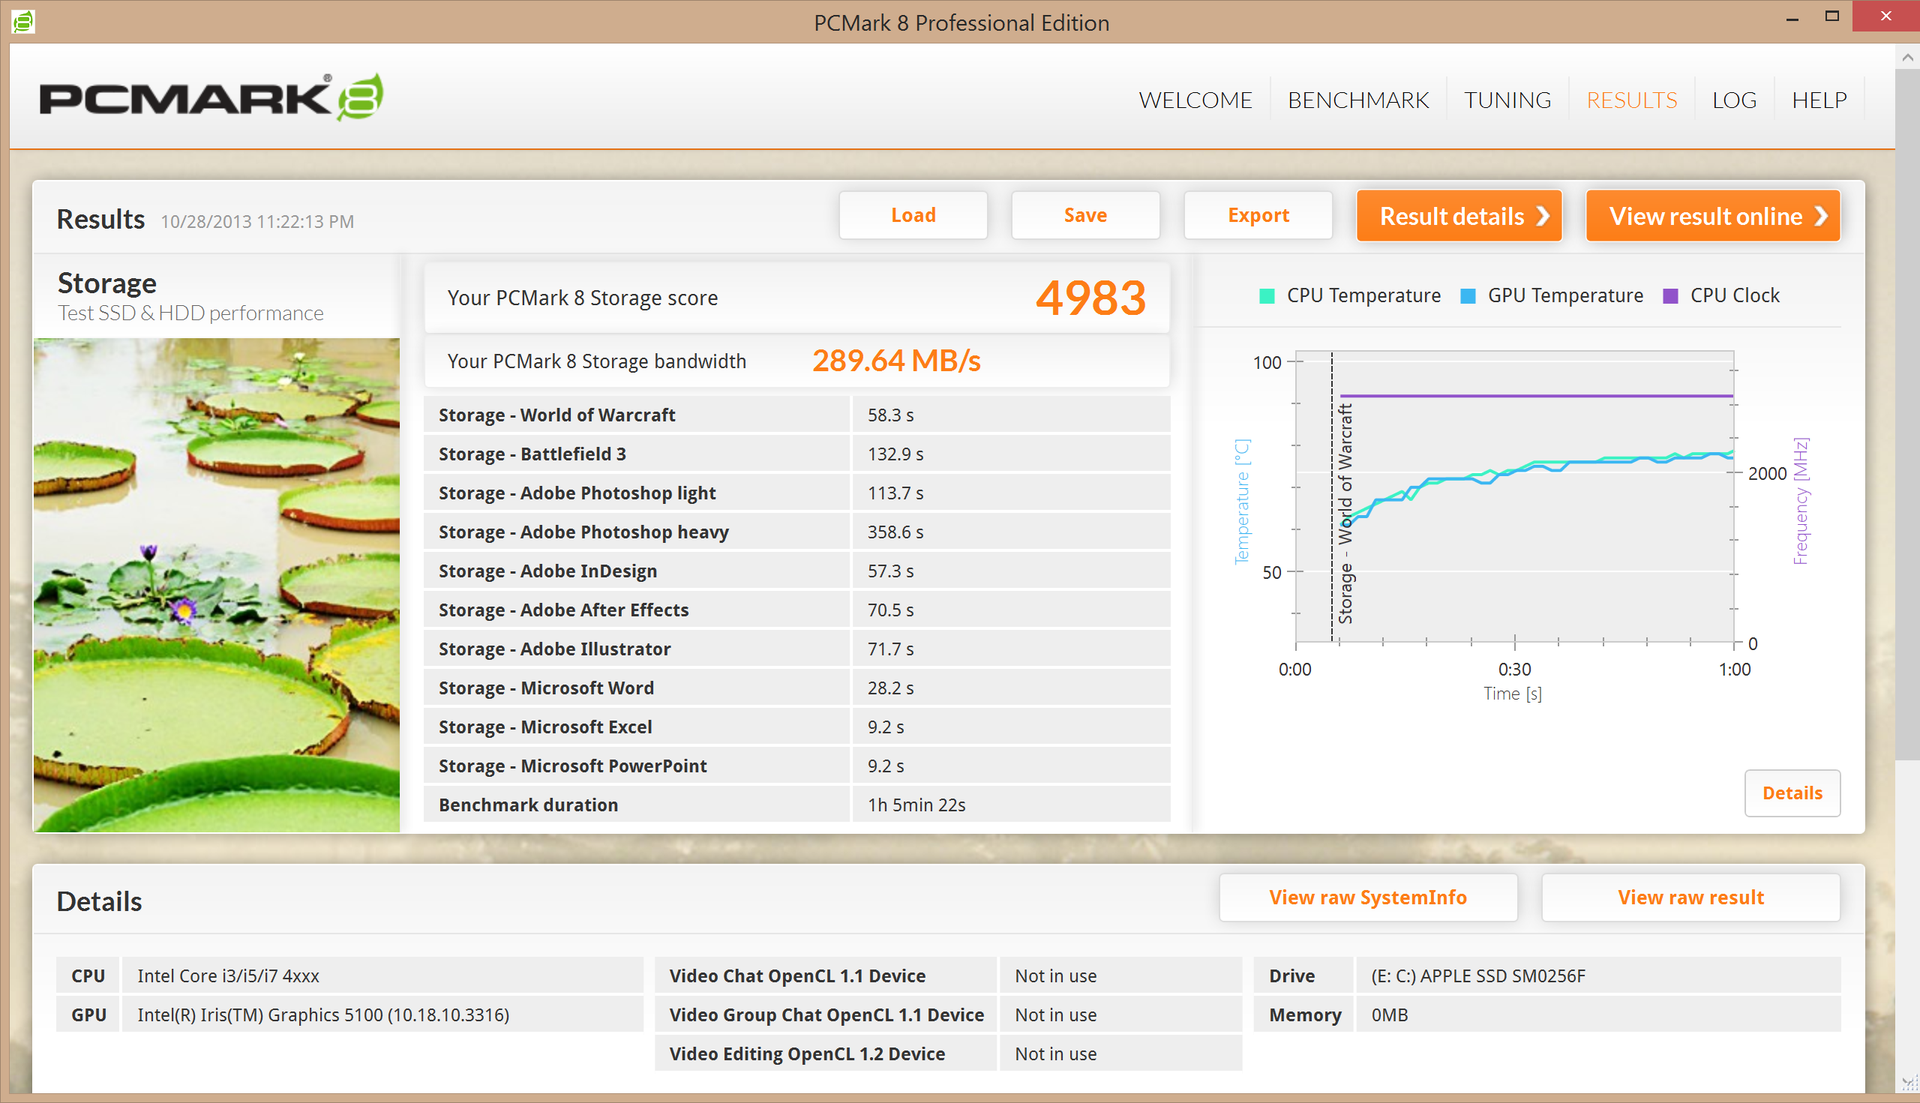Click the water lily storage thumbnail image
The image size is (1920, 1103).
(216, 585)
